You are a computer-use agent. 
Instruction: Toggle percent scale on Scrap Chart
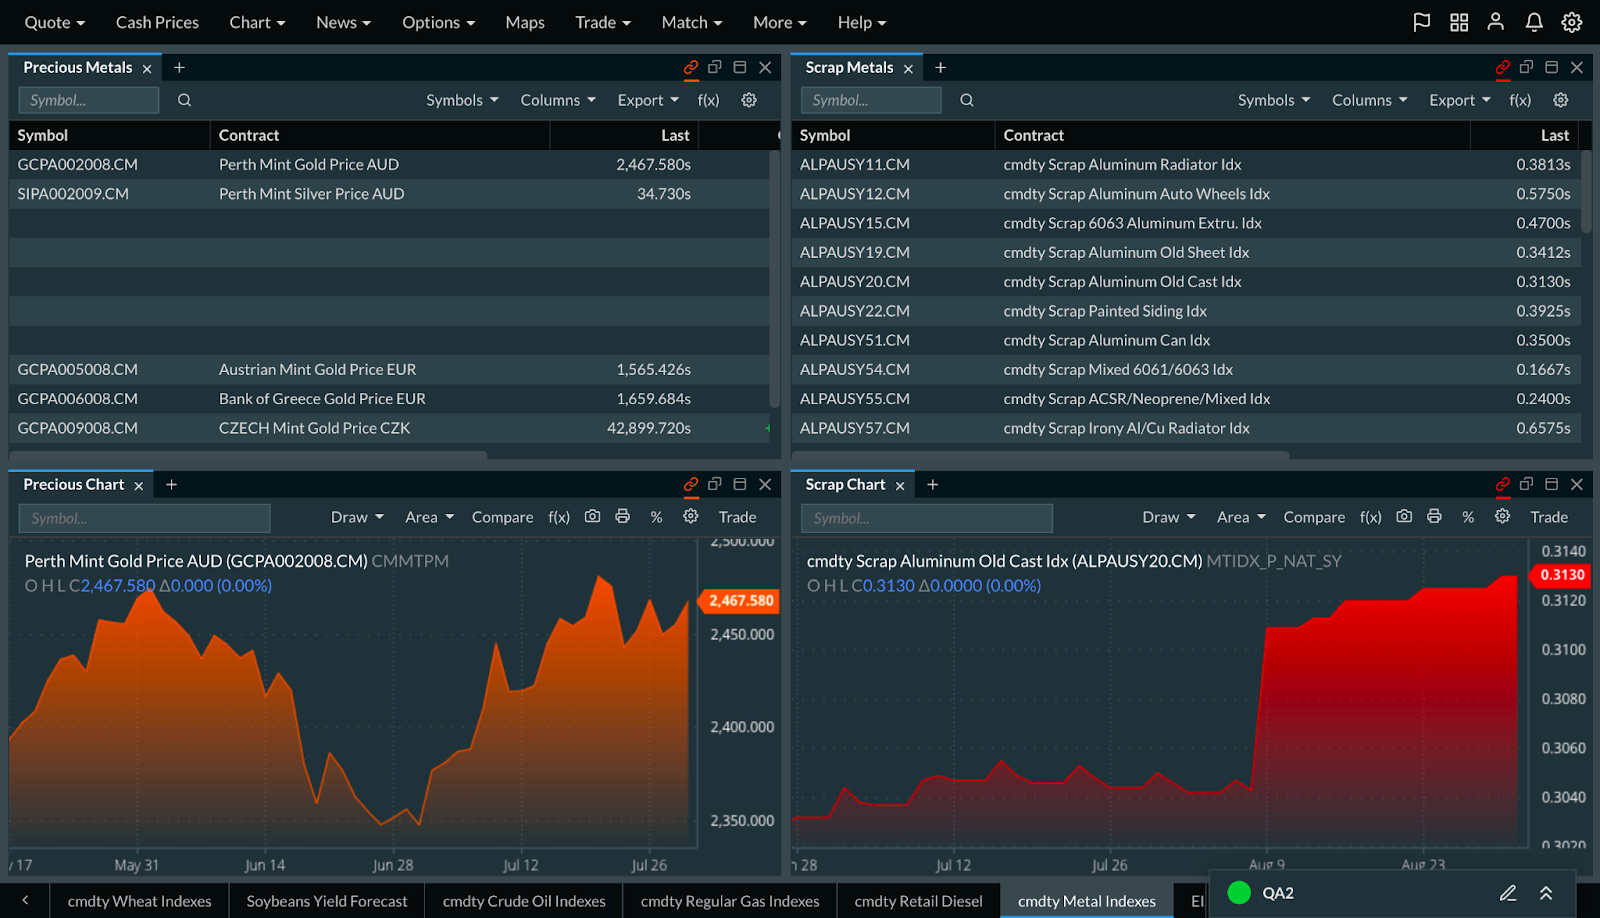point(1468,517)
